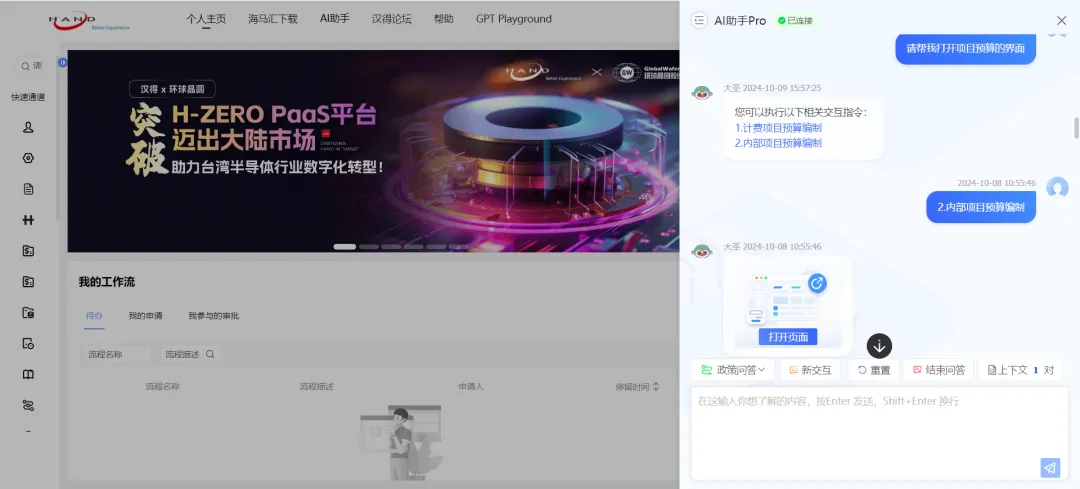Screen dimensions: 1080x489
Task: Toggle the blue sidebar collapse handle near banner
Action: 63,63
